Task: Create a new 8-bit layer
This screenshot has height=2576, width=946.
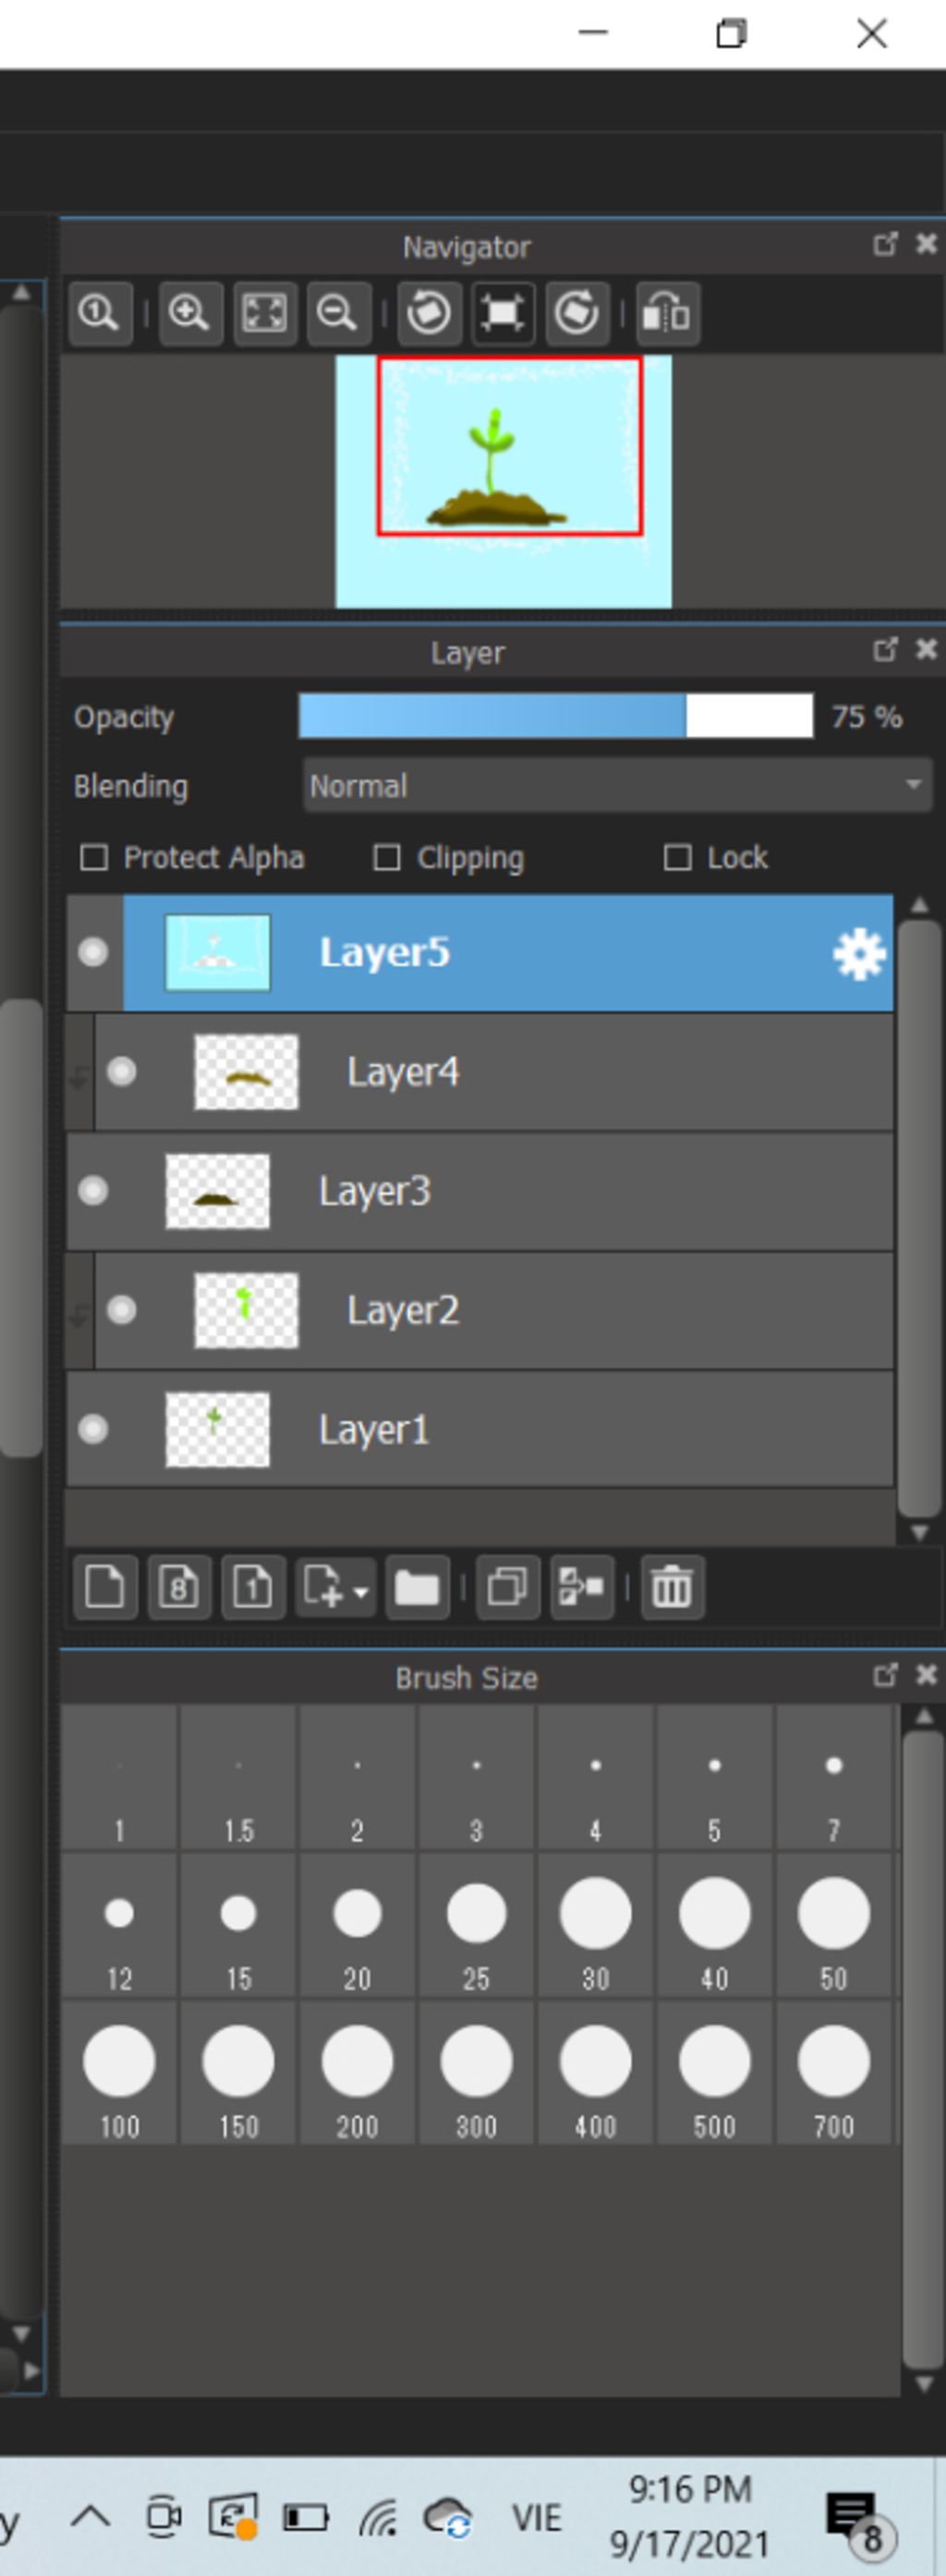Action: pos(179,1587)
